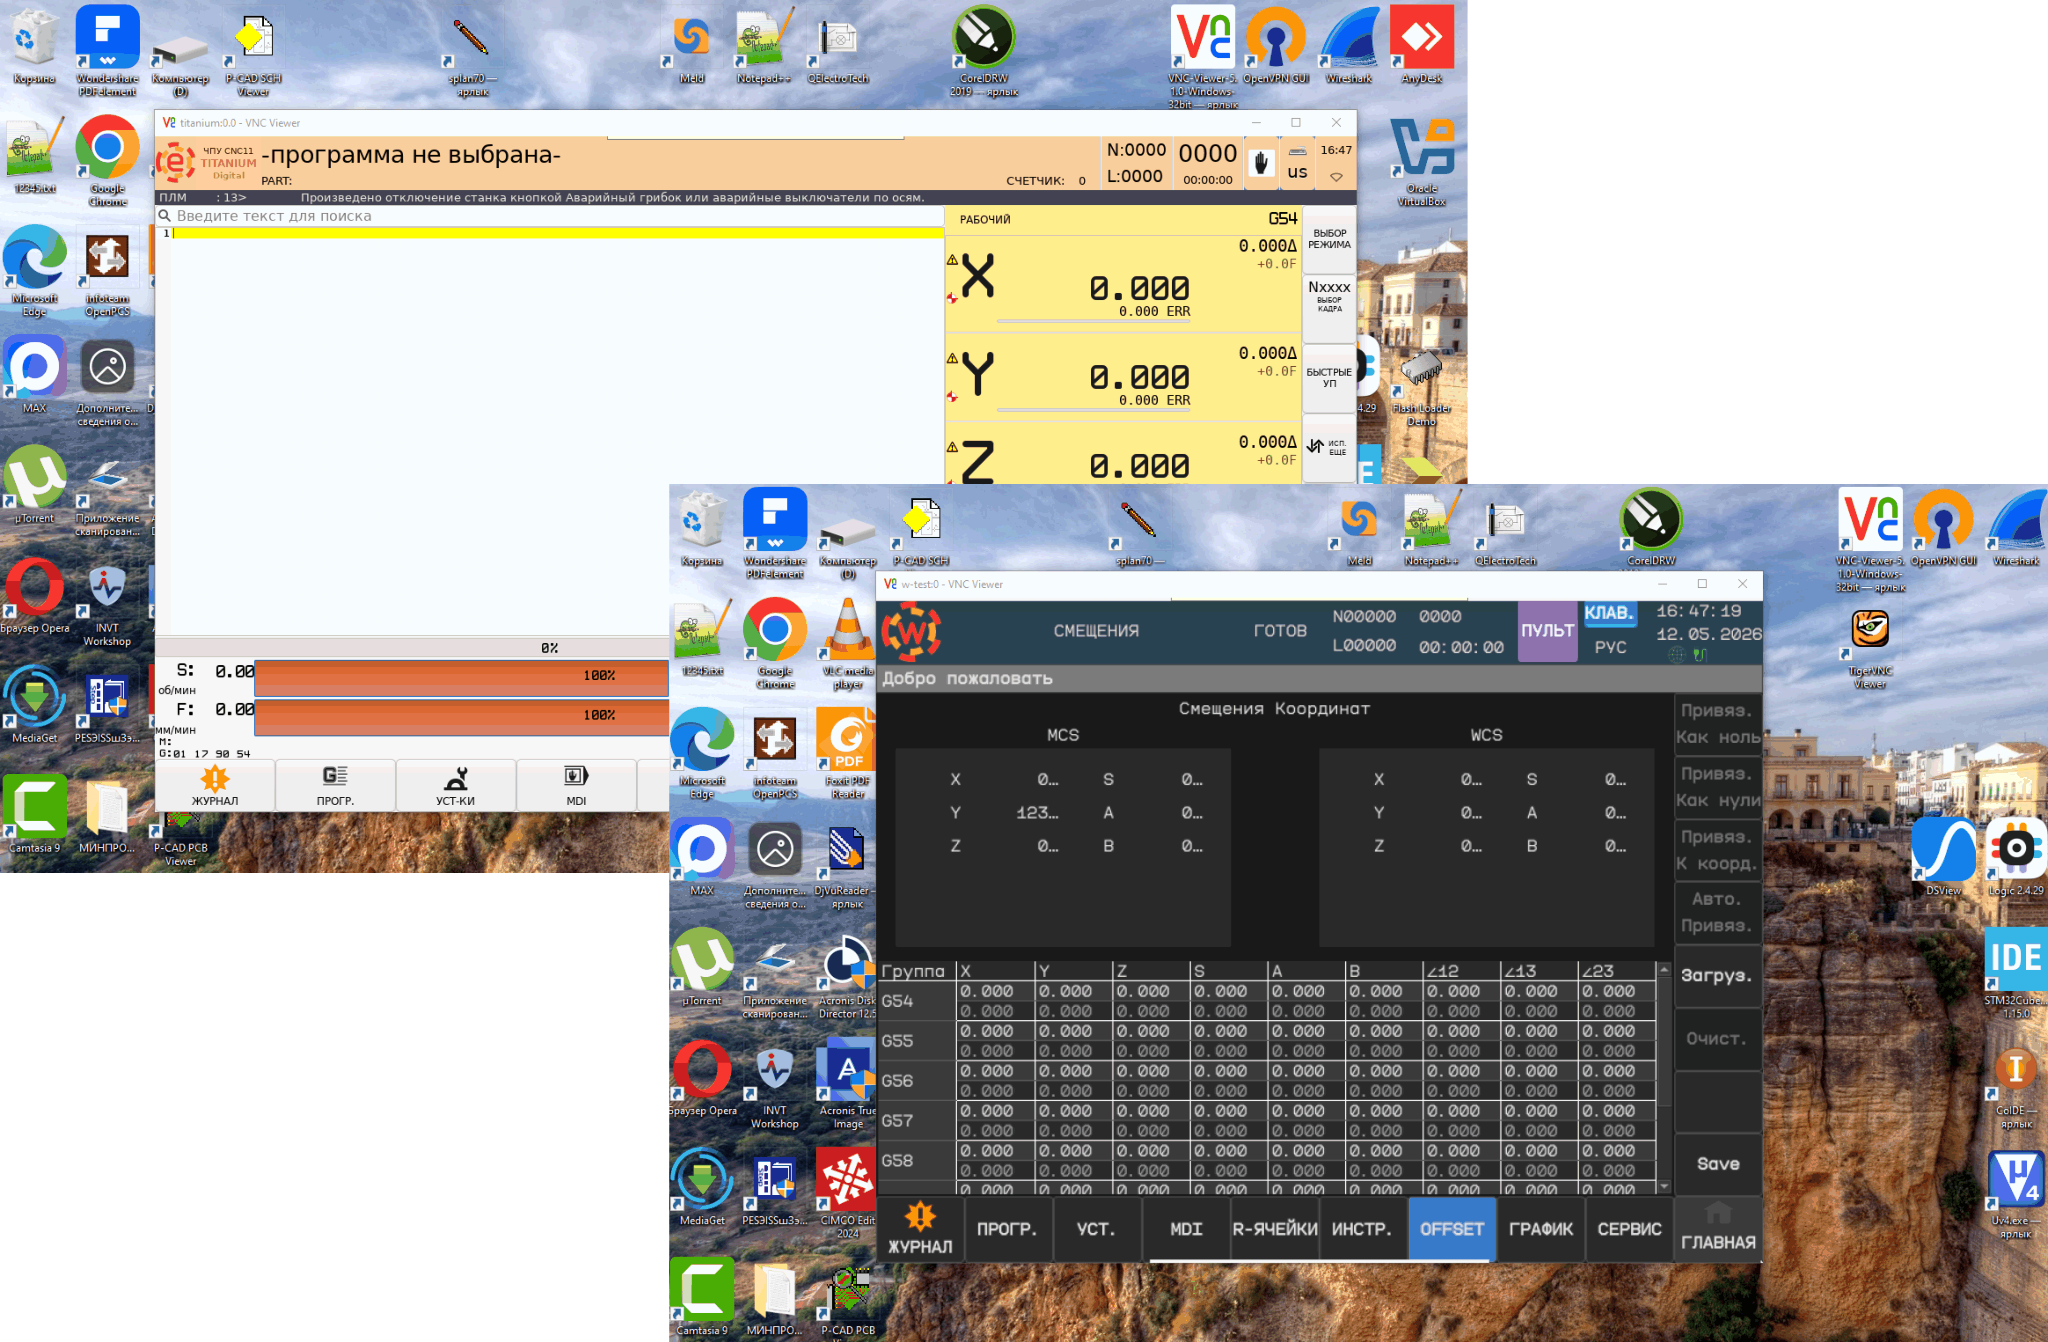
Task: Click the MCS Y value '123...'
Action: coord(1037,813)
